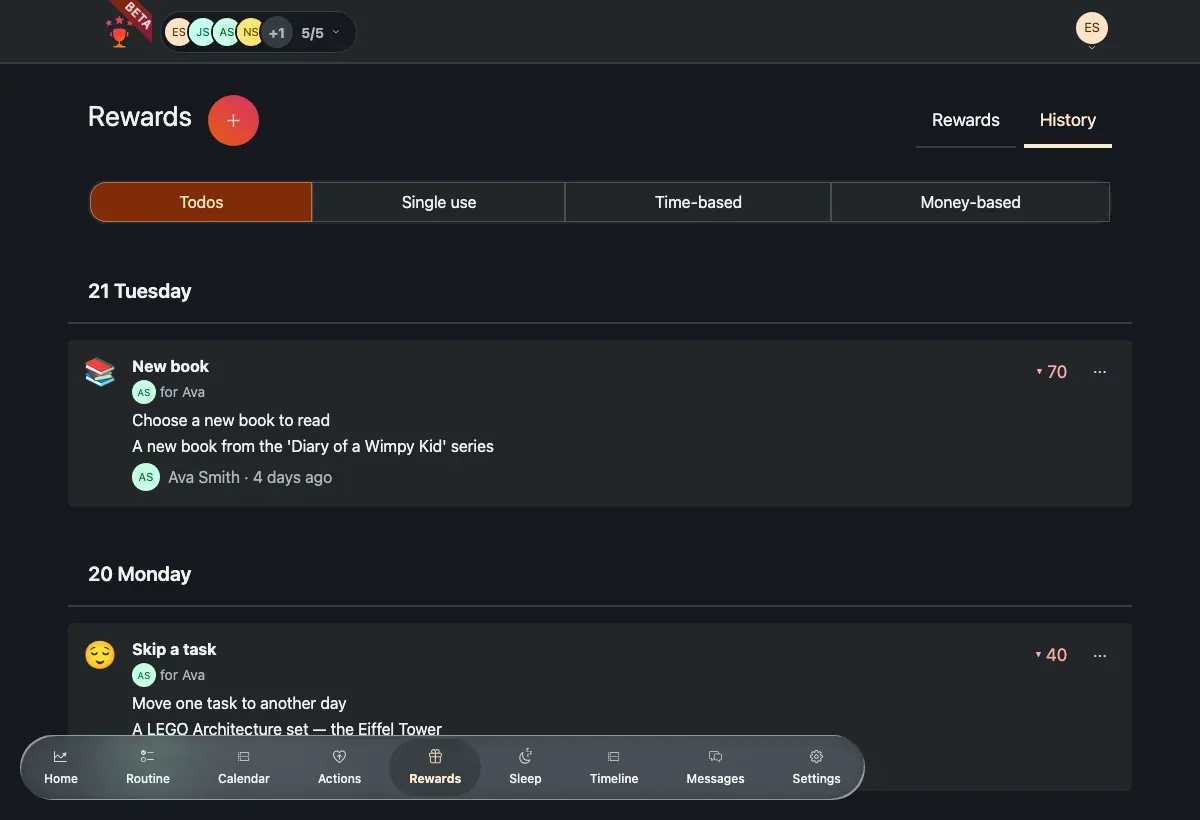Go to Home in bottom navigation
This screenshot has width=1200, height=820.
click(x=61, y=767)
